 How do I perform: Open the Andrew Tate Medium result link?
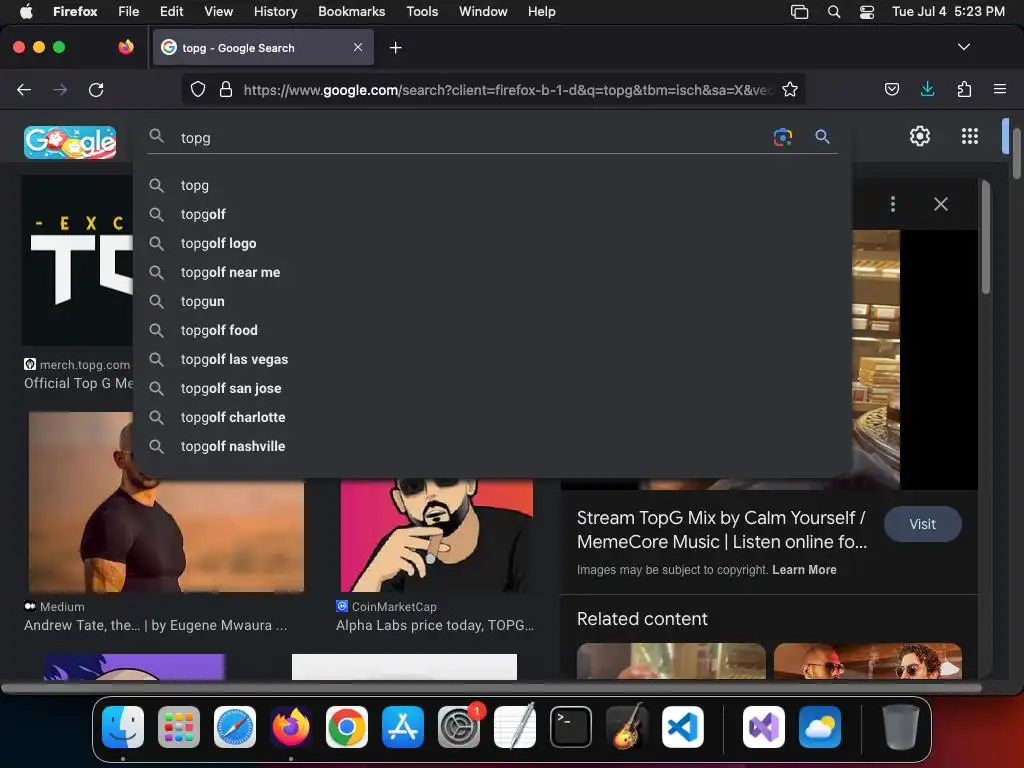(155, 625)
